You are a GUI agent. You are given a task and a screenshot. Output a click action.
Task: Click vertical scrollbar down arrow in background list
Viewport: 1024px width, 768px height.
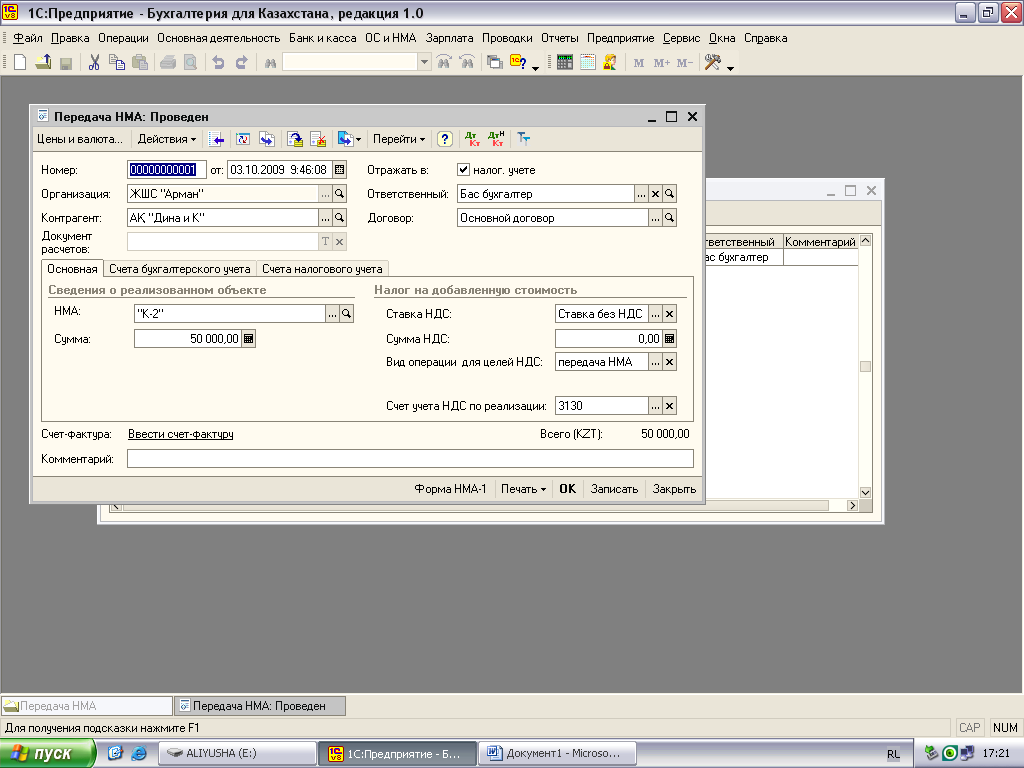[x=865, y=492]
